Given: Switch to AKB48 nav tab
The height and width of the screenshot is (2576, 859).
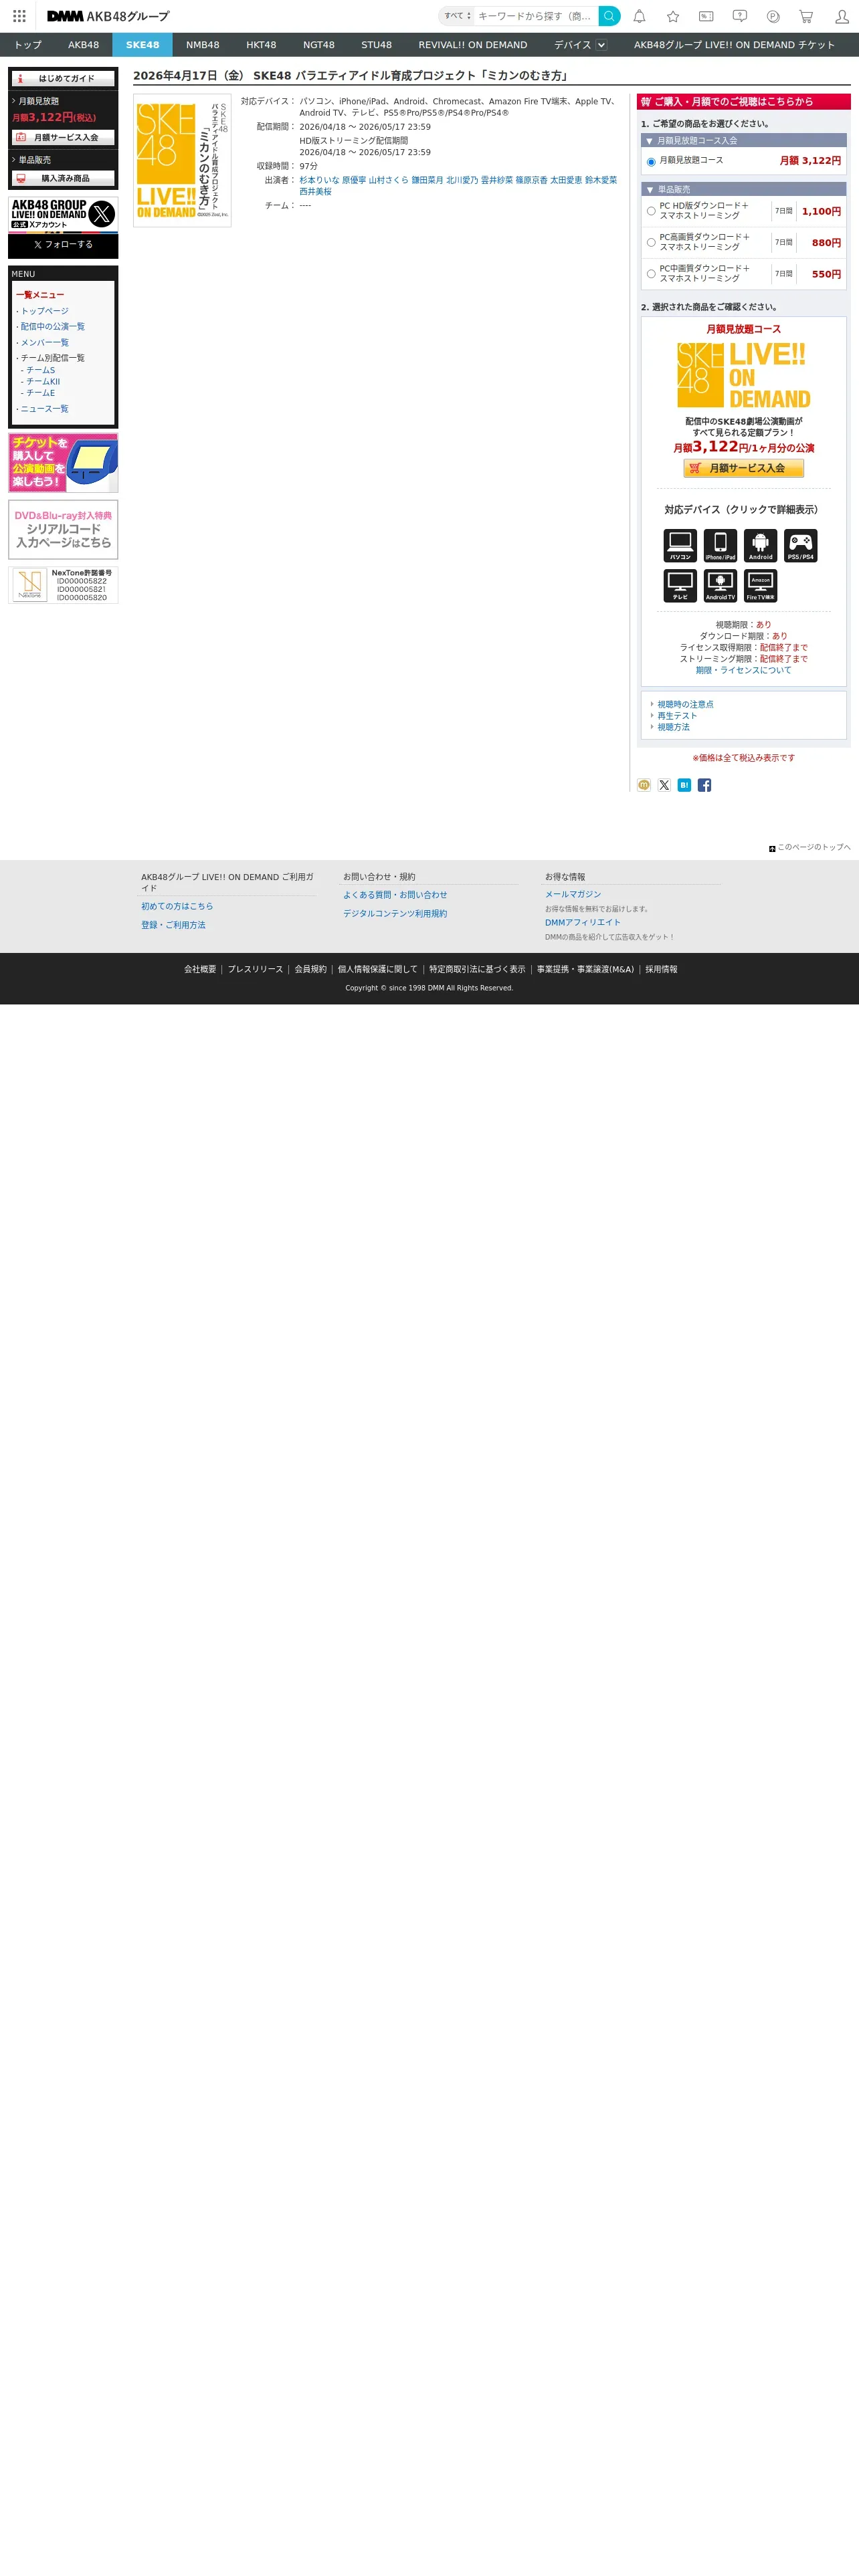Looking at the screenshot, I should [84, 45].
